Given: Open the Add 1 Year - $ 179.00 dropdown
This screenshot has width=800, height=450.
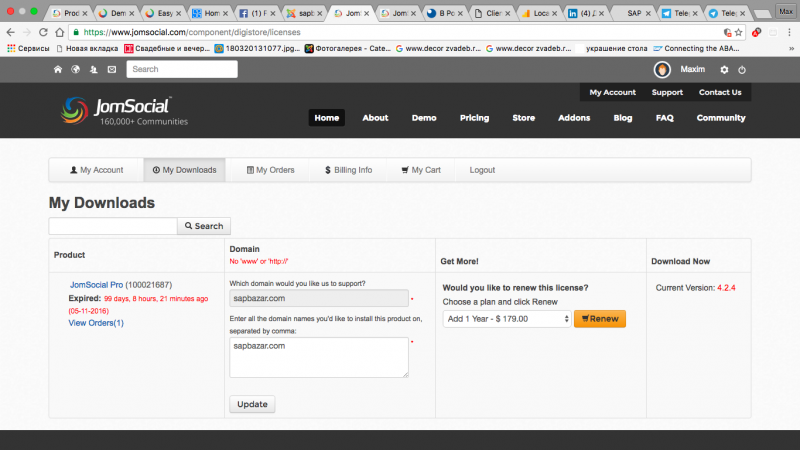Looking at the screenshot, I should click(x=507, y=319).
